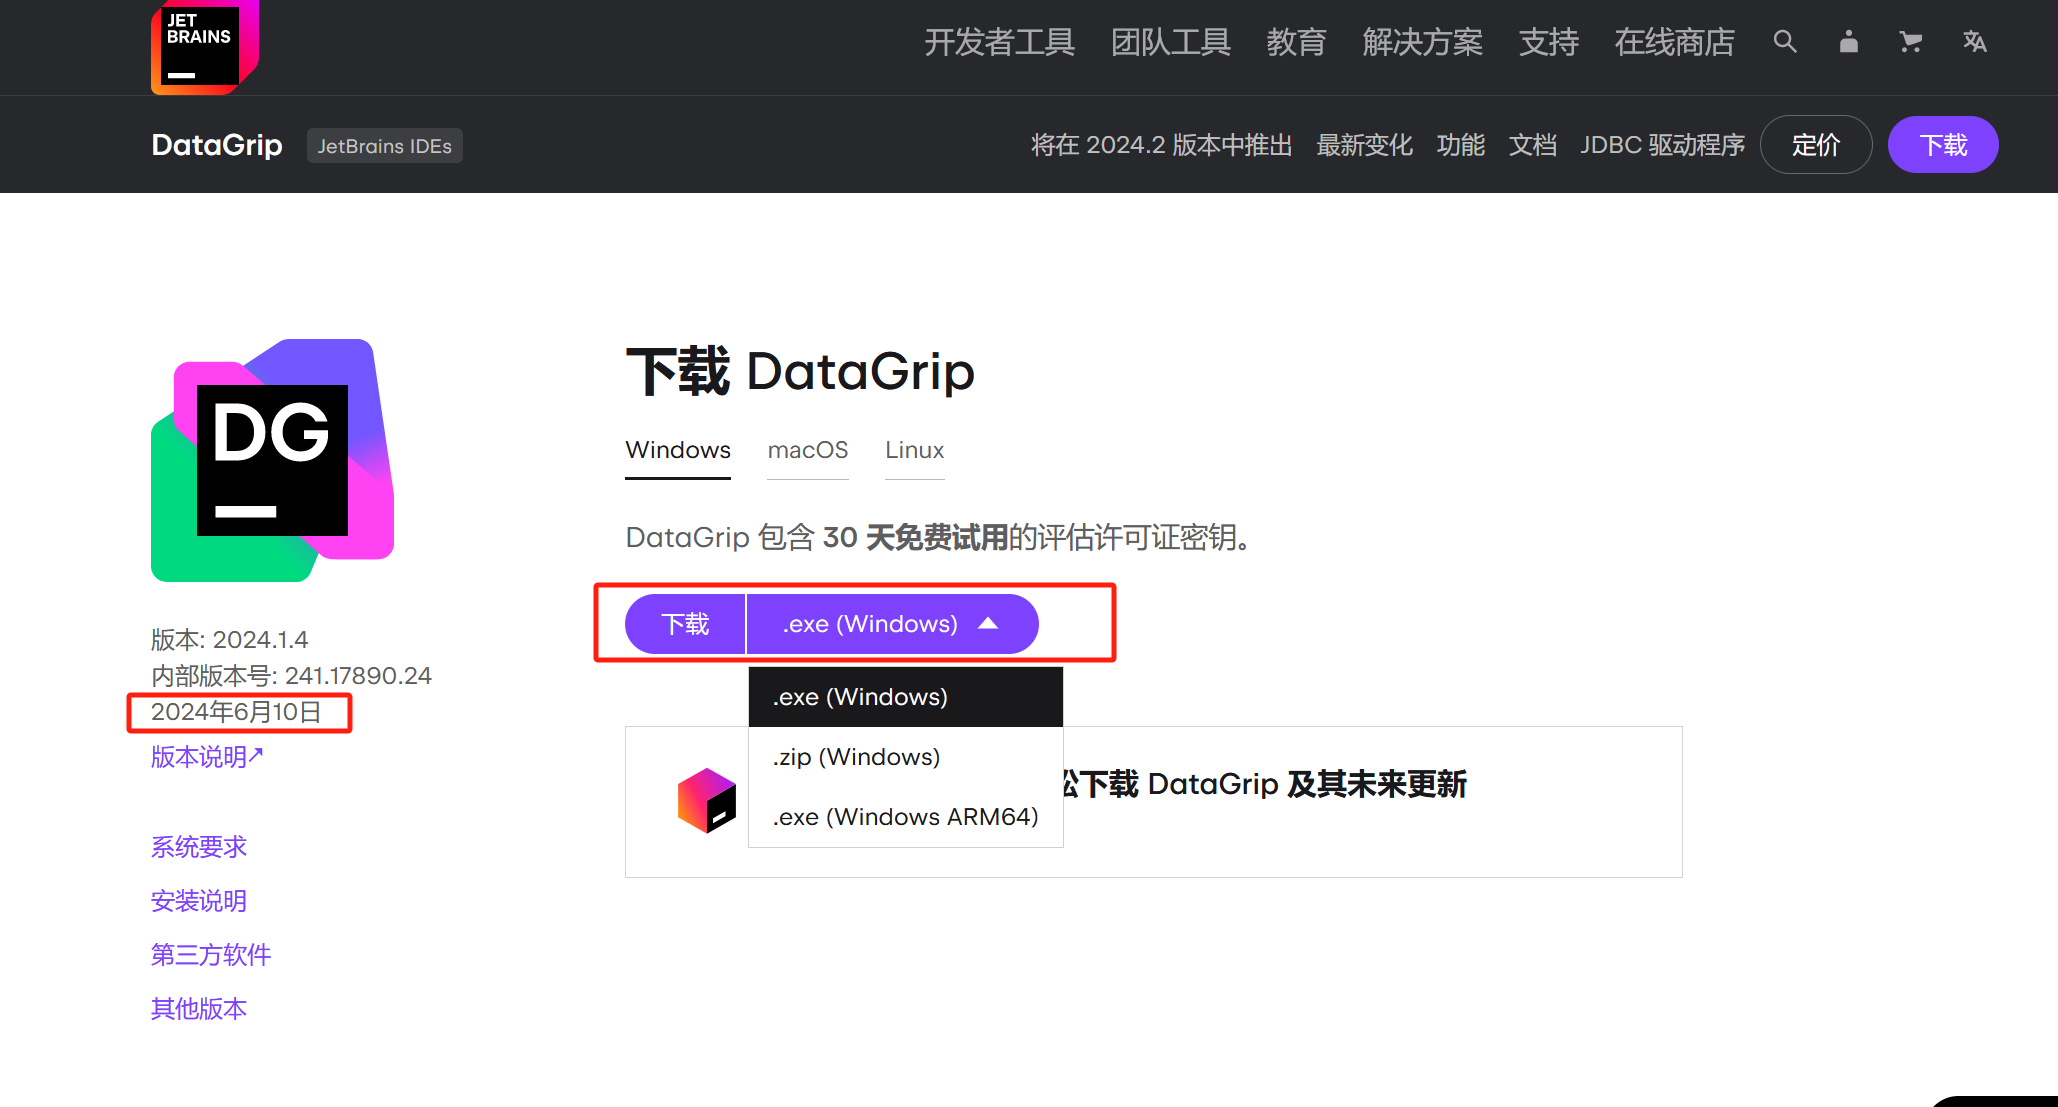Open the 其他版本 link
2058x1107 pixels.
coord(199,1009)
